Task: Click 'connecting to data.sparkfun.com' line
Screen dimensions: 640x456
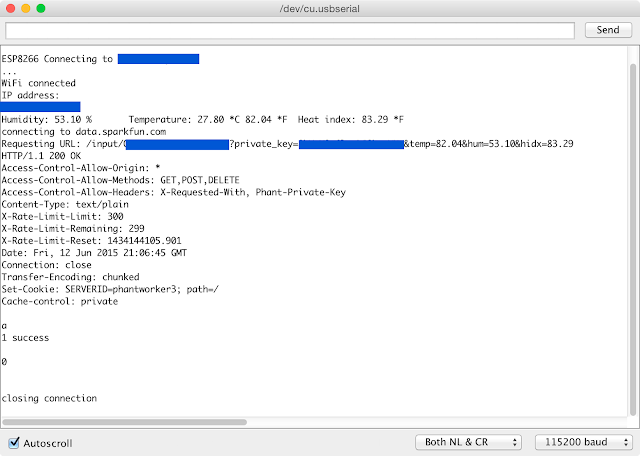Action: point(84,132)
